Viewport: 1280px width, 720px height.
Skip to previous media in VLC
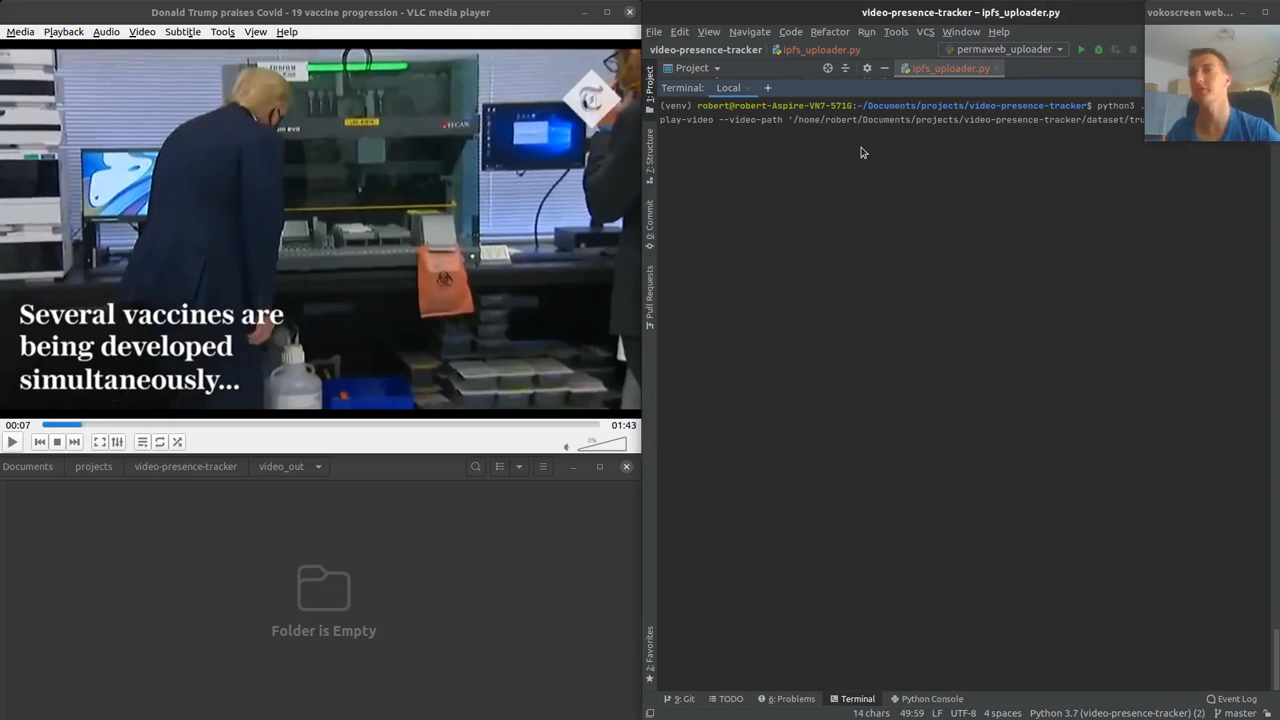[x=40, y=442]
